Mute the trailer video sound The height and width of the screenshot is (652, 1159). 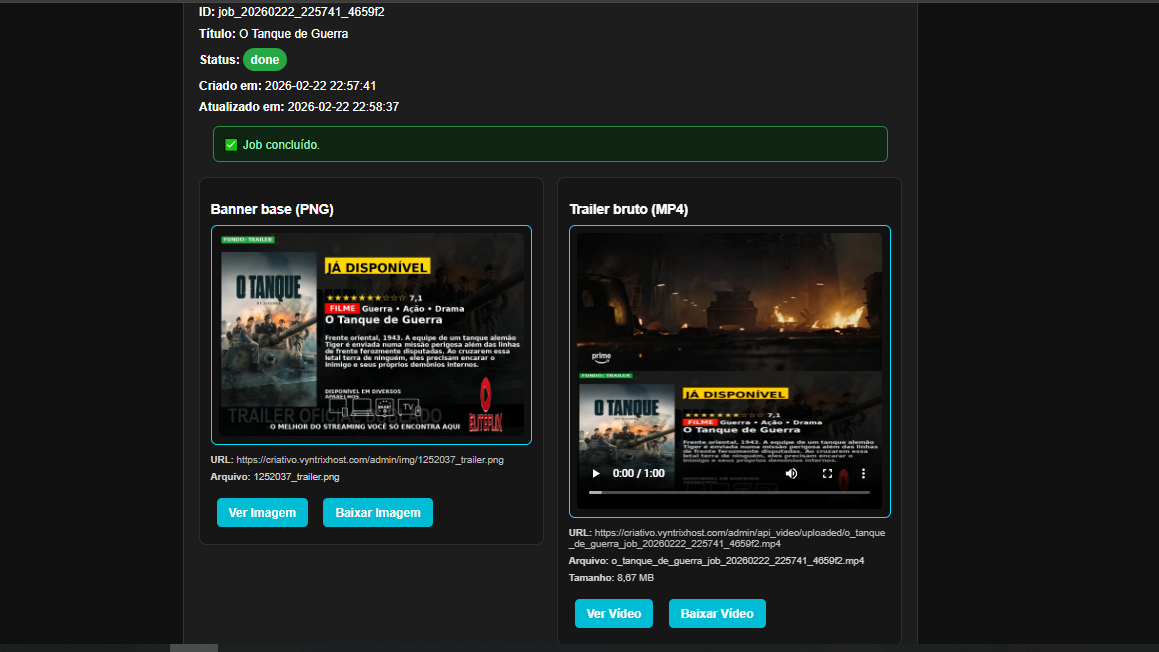tap(791, 473)
